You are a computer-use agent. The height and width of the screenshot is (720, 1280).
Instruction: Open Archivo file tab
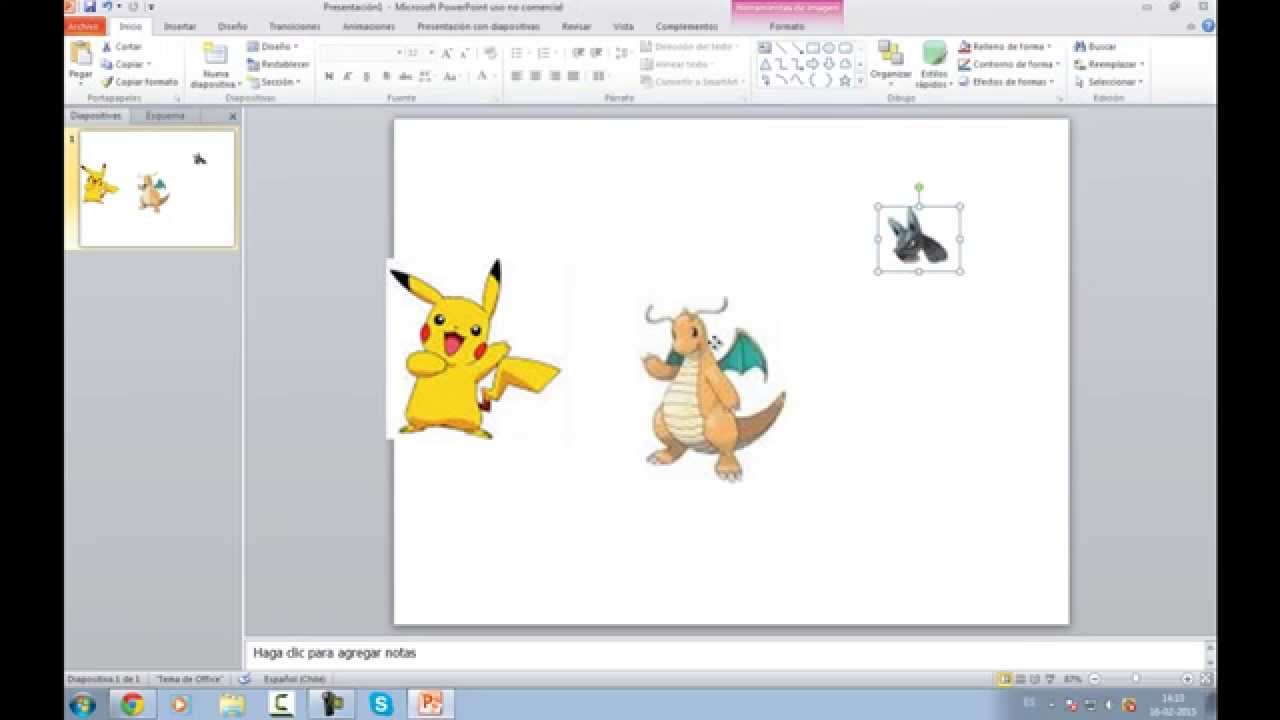coord(84,27)
